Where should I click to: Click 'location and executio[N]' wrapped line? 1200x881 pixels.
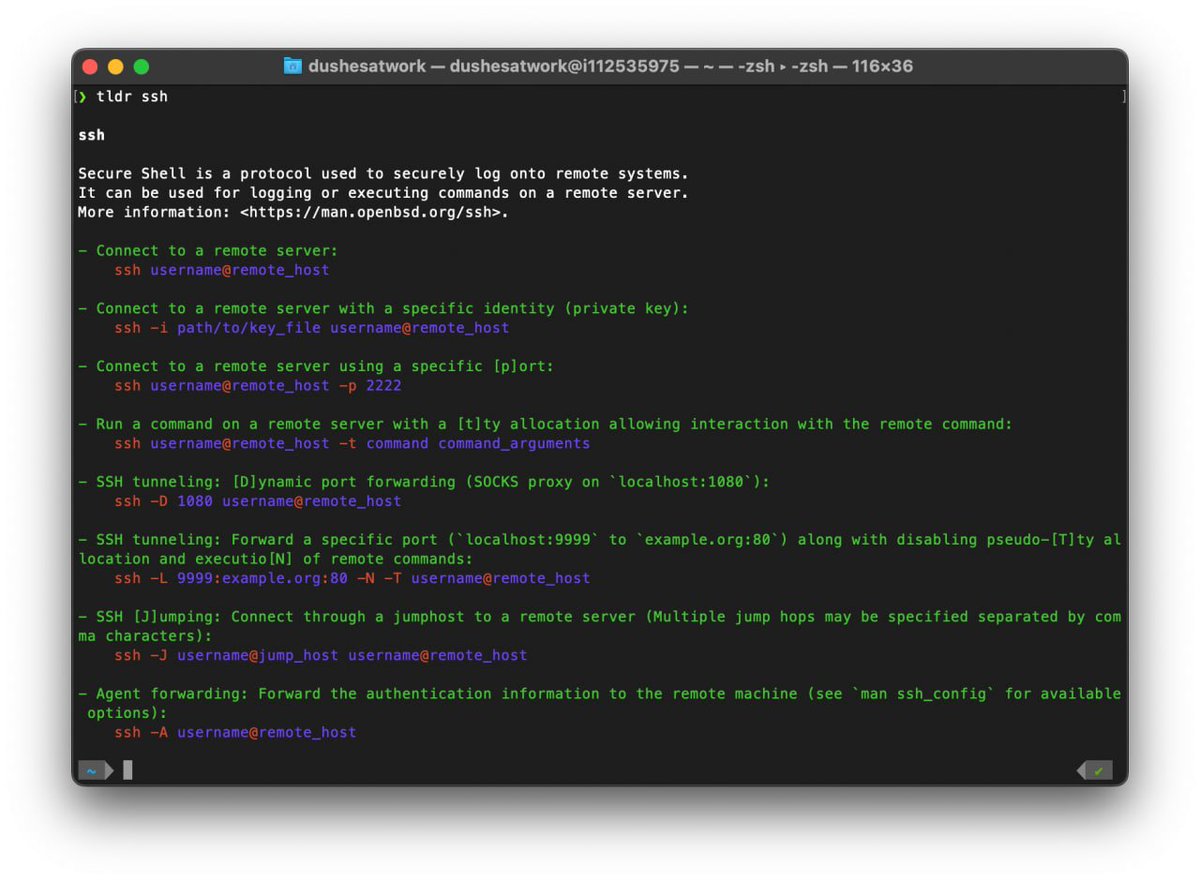275,559
